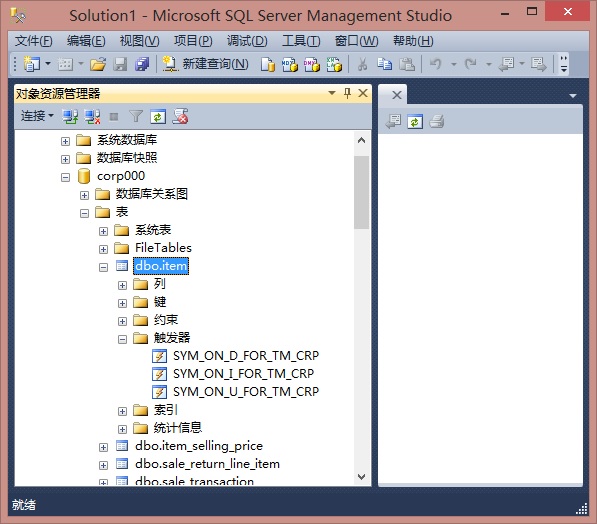
Task: Click the print icon in right pane
Action: 437,122
